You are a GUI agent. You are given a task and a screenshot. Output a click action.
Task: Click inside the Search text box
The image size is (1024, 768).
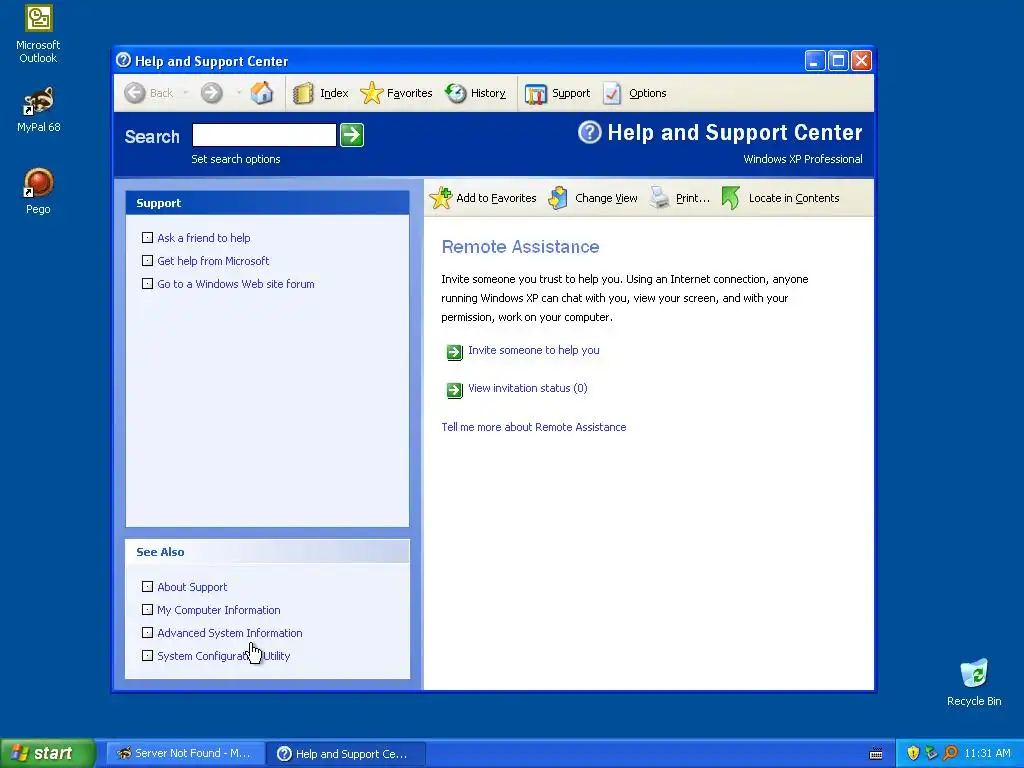click(264, 135)
